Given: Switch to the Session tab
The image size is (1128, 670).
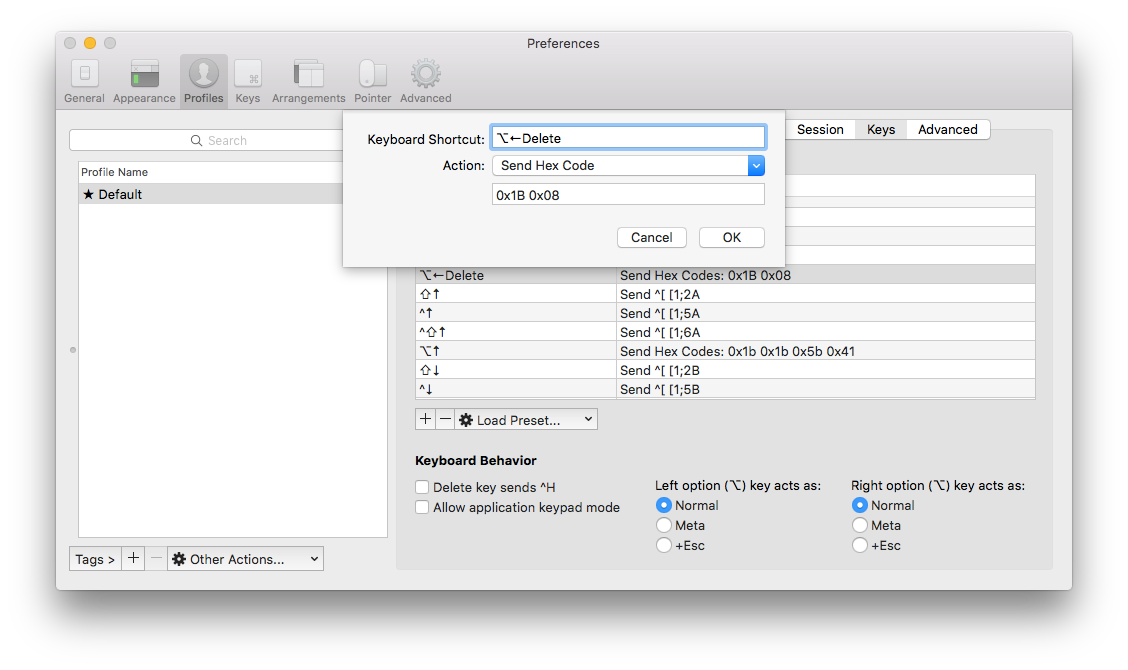Looking at the screenshot, I should [x=820, y=130].
